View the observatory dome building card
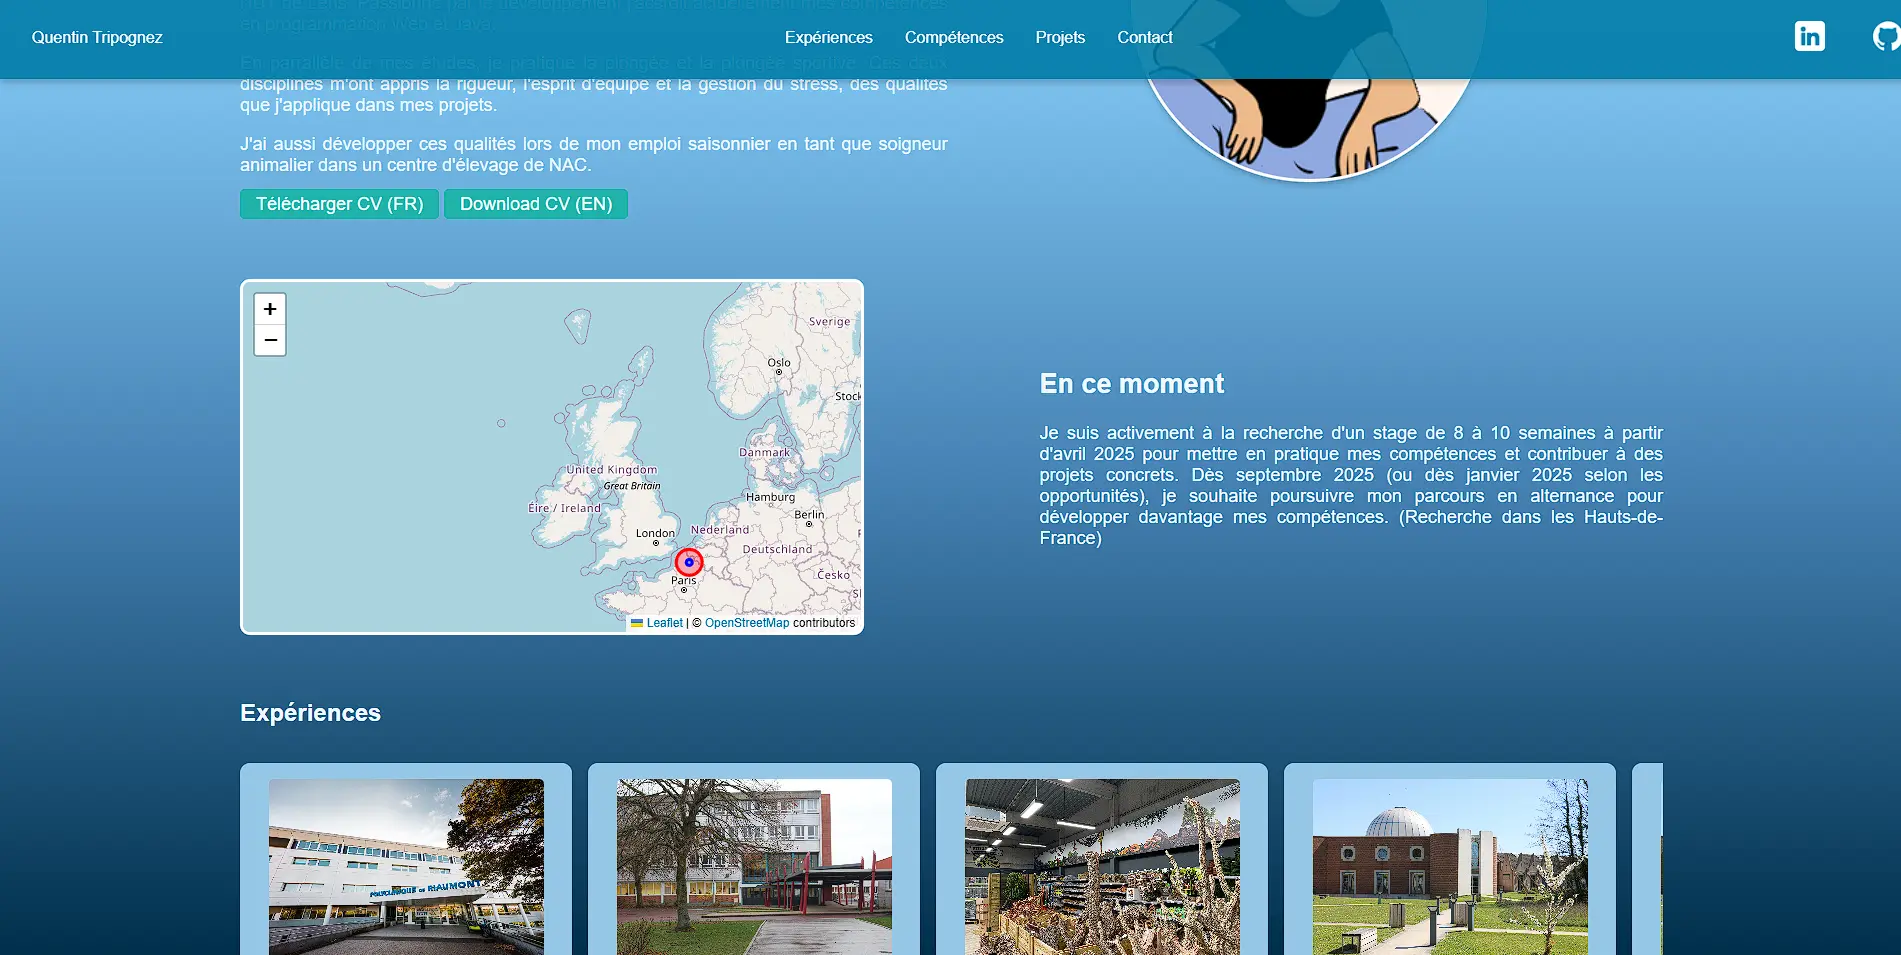 (1450, 866)
